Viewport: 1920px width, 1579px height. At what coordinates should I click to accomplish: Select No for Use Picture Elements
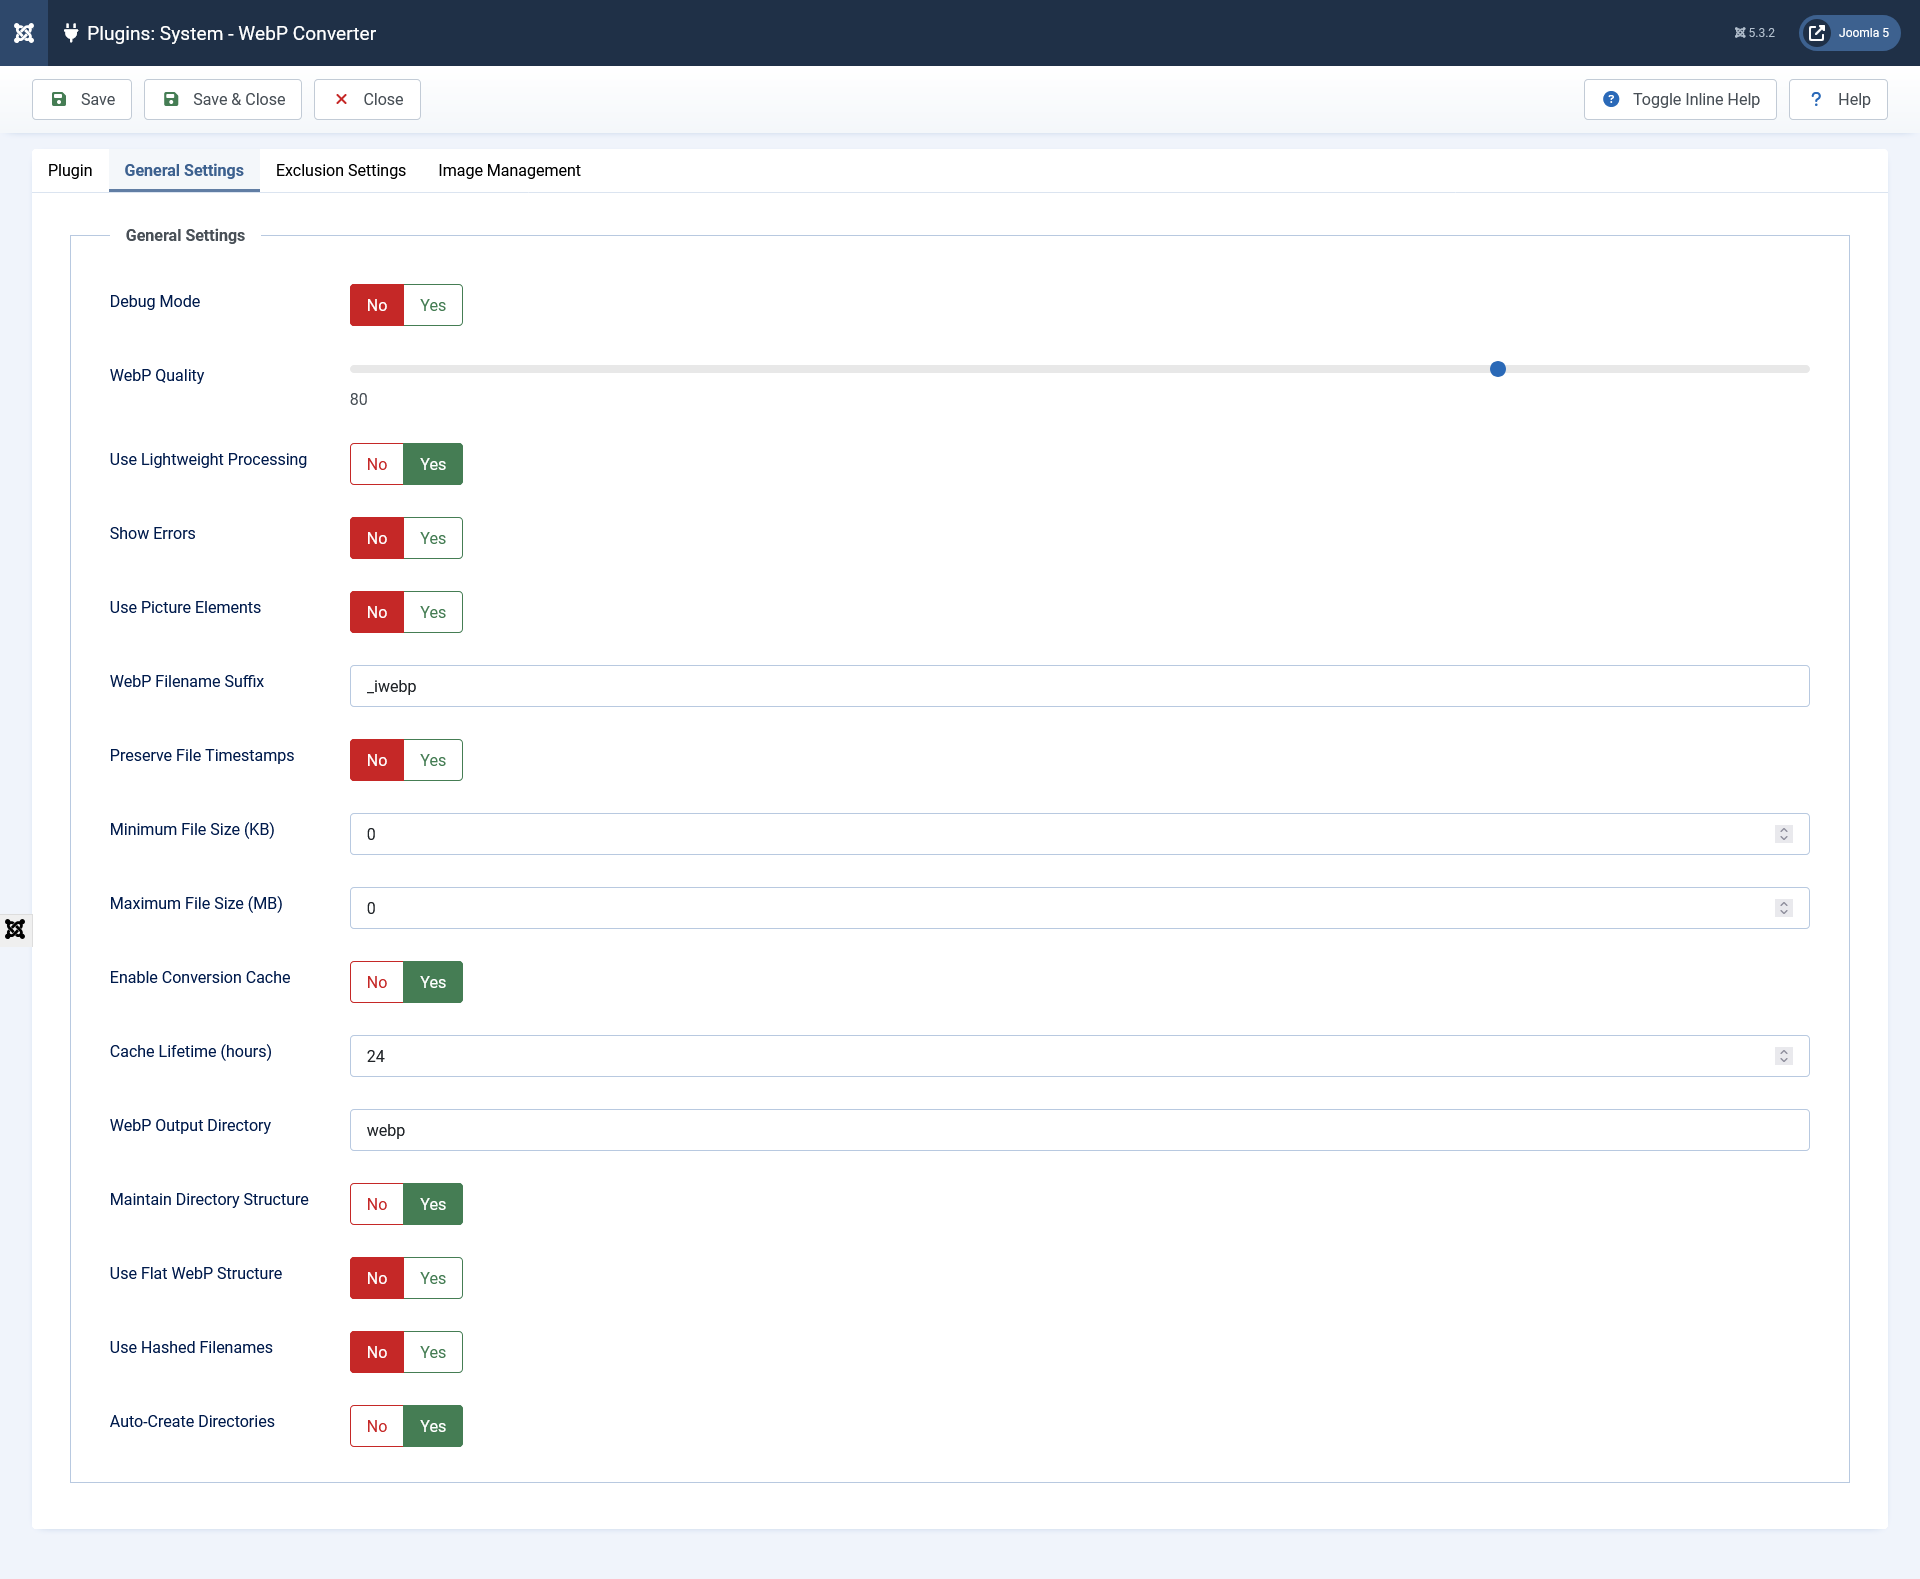click(377, 612)
